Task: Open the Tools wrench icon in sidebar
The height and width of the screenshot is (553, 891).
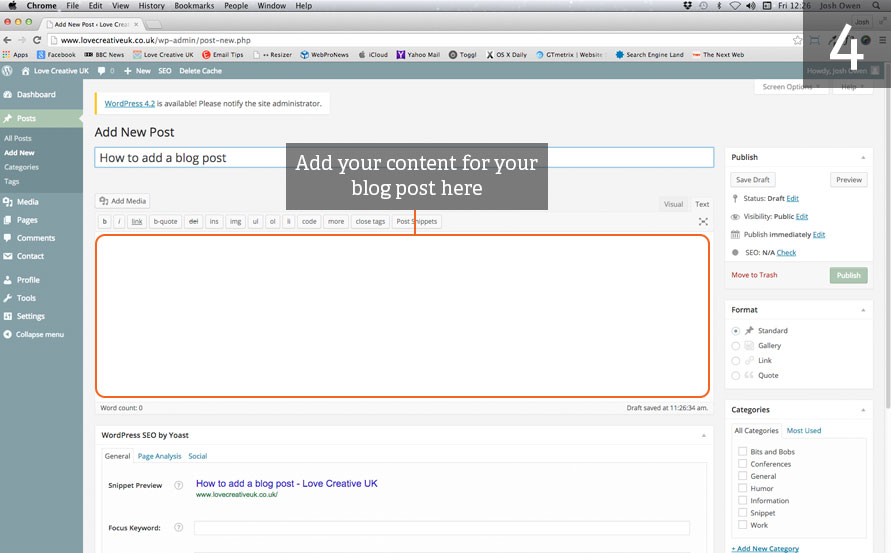Action: pos(8,298)
